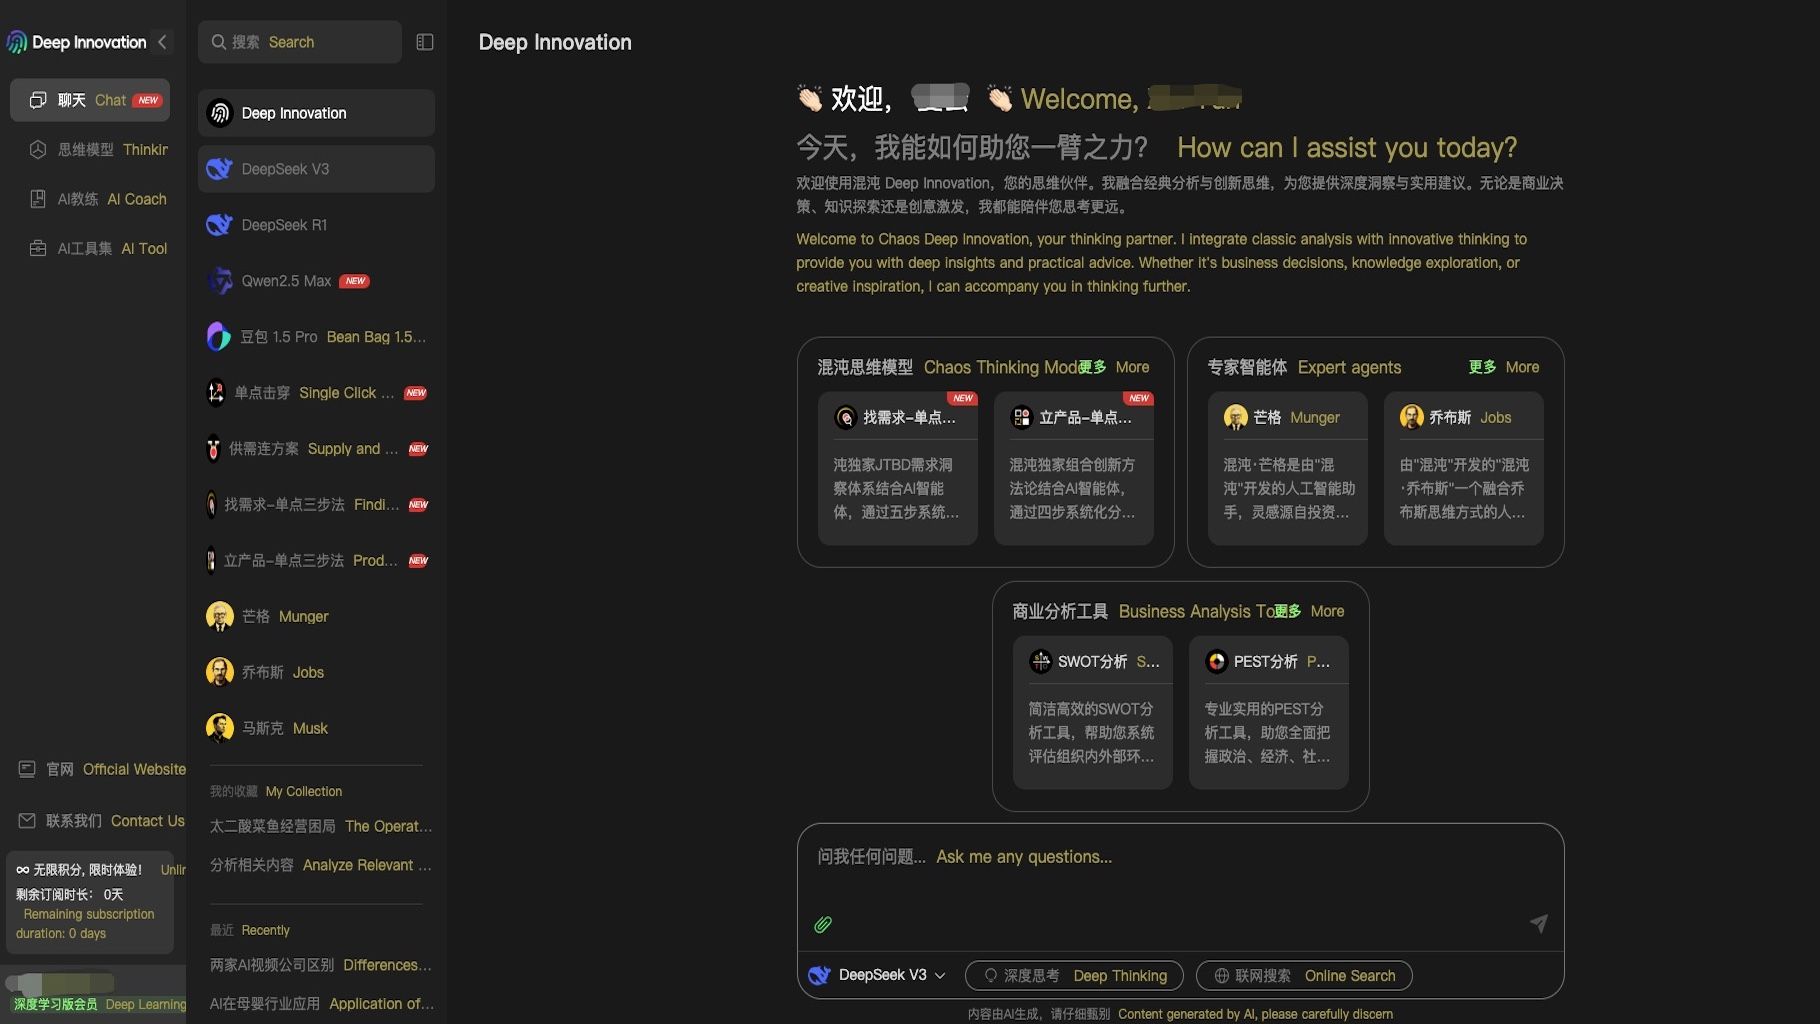Click the search magnifier icon
This screenshot has width=1820, height=1024.
tap(218, 42)
